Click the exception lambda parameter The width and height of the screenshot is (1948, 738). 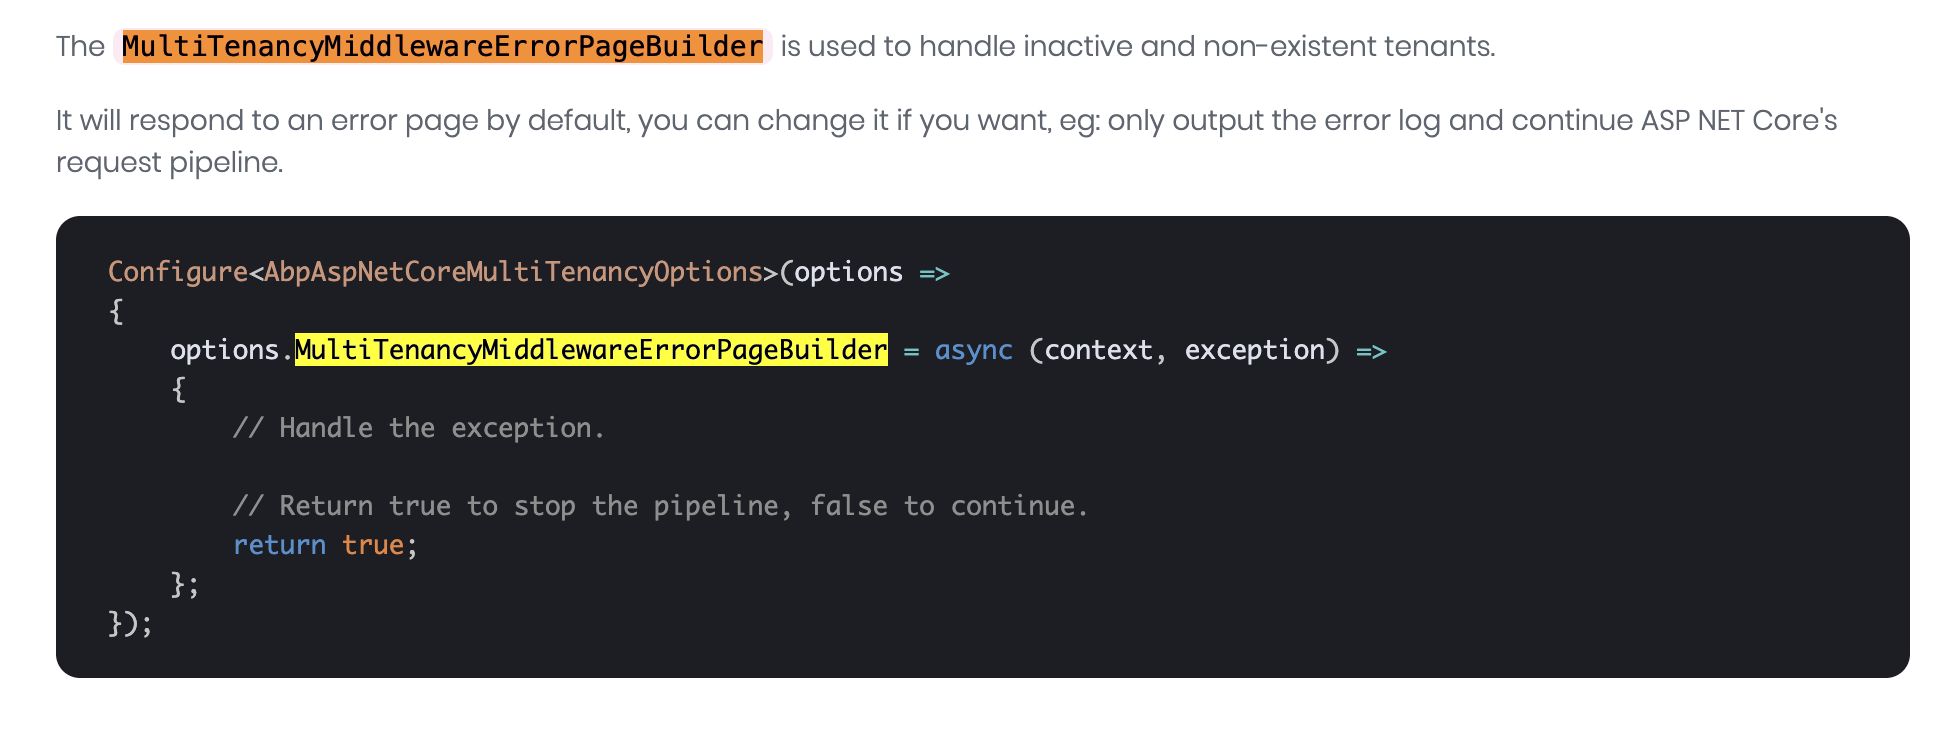[1254, 350]
